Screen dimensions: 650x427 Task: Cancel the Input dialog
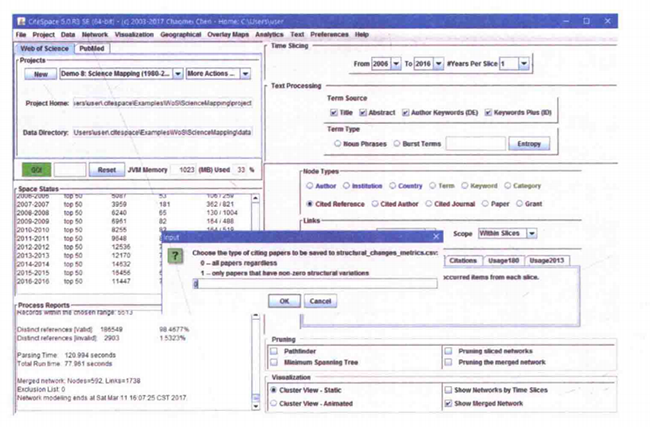tap(318, 300)
